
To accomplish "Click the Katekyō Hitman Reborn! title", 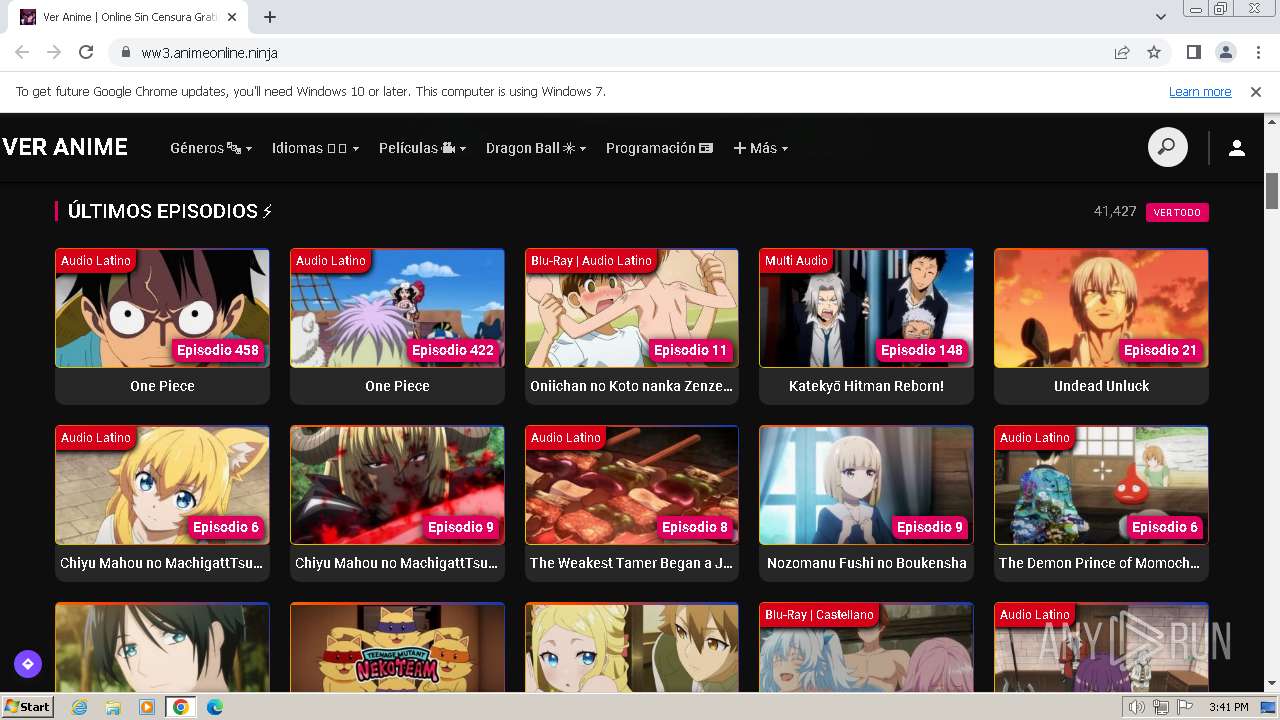I will (x=866, y=386).
